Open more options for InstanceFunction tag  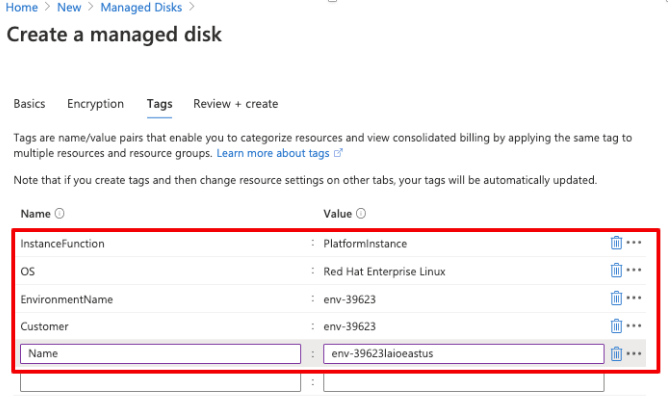coord(634,243)
